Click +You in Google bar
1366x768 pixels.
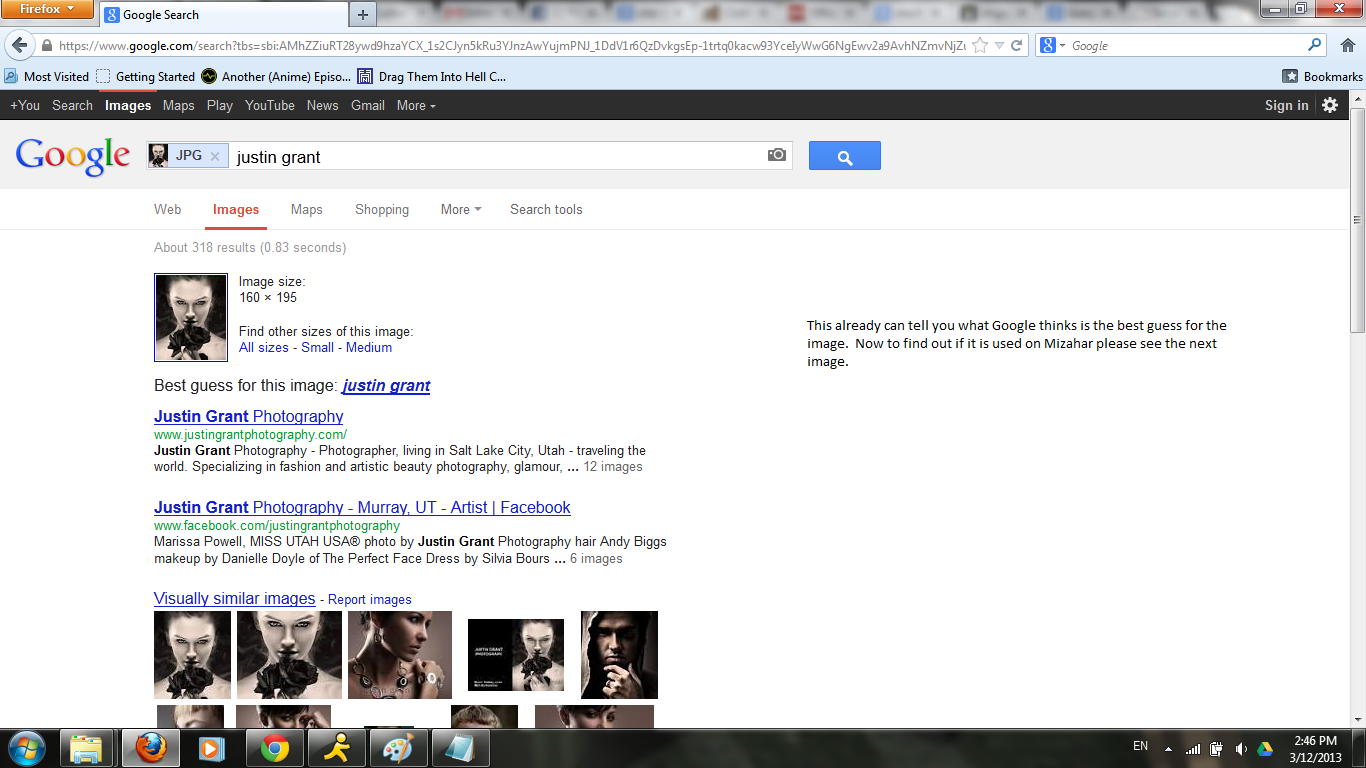[x=25, y=105]
